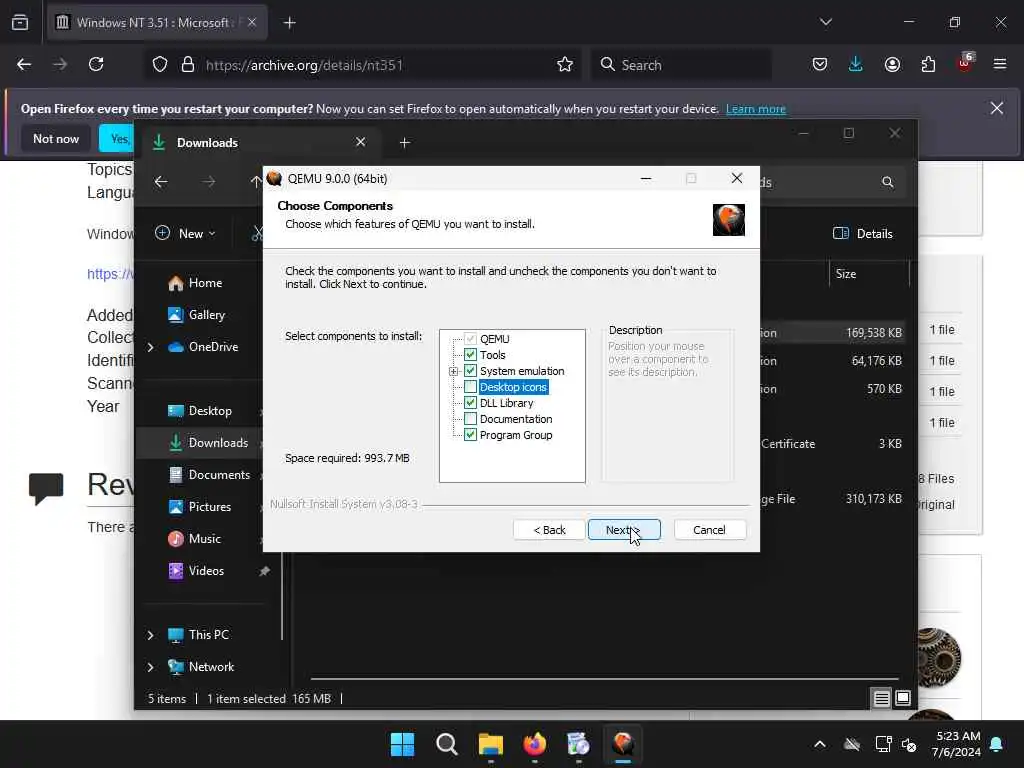The height and width of the screenshot is (768, 1024).
Task: Click the uBlock Origin extension icon
Action: click(965, 63)
